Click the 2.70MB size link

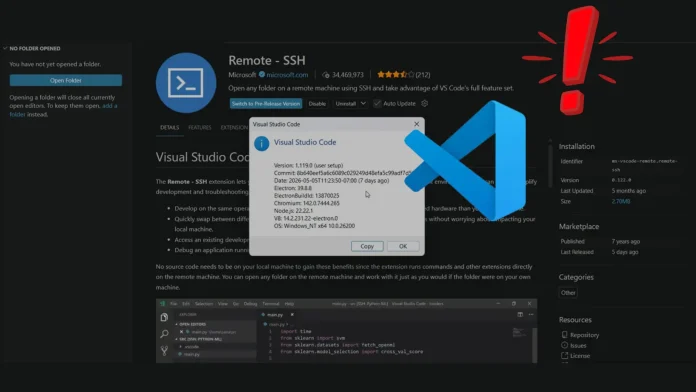(x=621, y=201)
